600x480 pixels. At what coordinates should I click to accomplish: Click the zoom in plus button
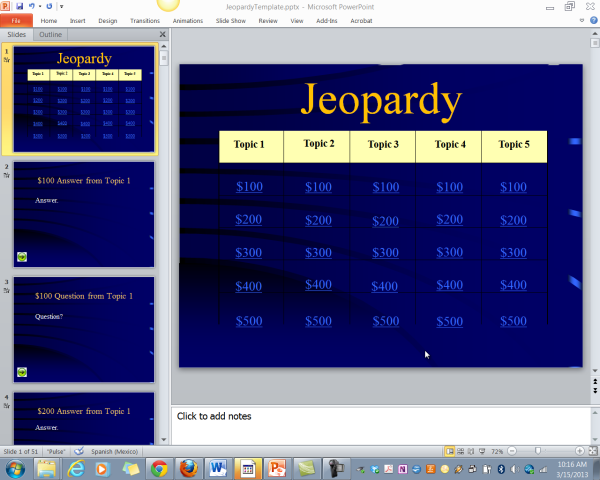click(580, 452)
